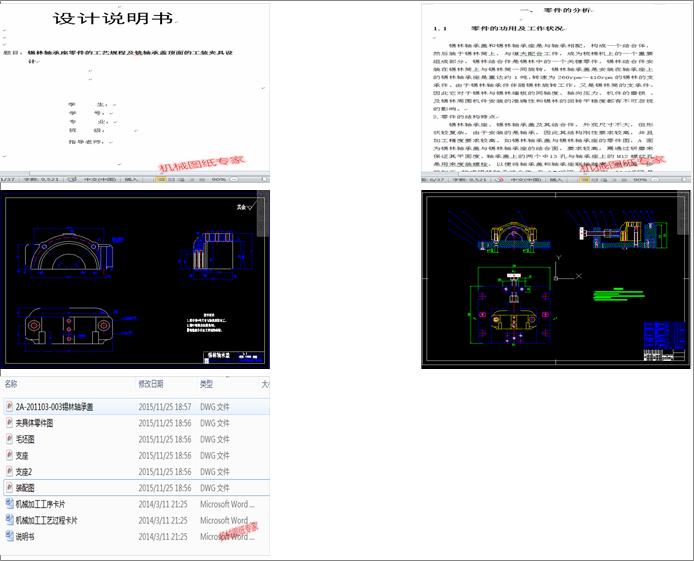Click the Word icon beside 机械加工工序卡片

(9, 503)
